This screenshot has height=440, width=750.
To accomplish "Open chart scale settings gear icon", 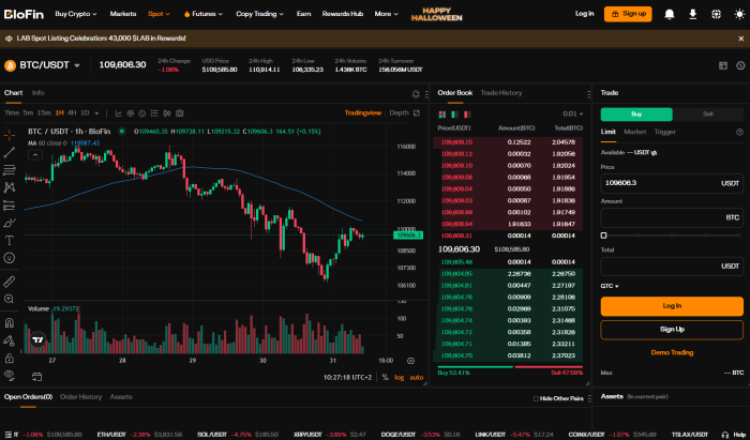I will click(411, 361).
